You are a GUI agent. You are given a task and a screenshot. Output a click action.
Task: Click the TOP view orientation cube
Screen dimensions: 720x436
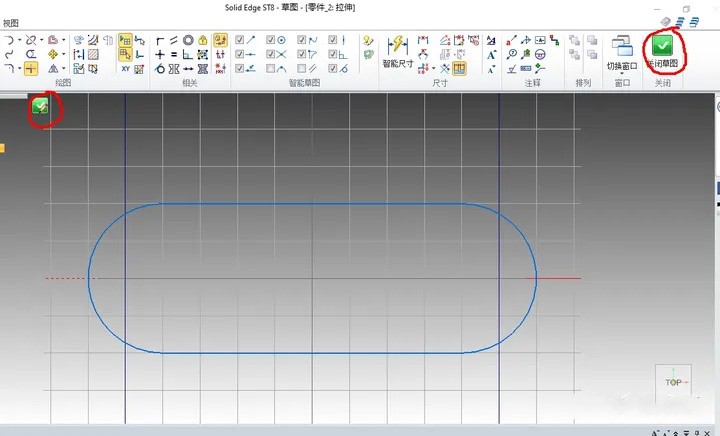673,382
